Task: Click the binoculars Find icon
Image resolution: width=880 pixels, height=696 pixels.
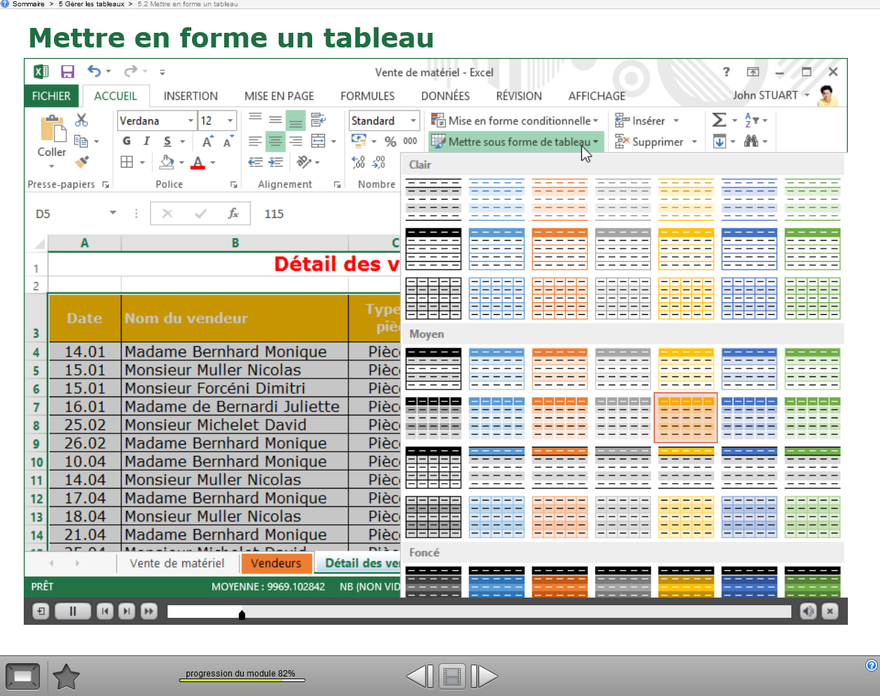Action: click(751, 142)
